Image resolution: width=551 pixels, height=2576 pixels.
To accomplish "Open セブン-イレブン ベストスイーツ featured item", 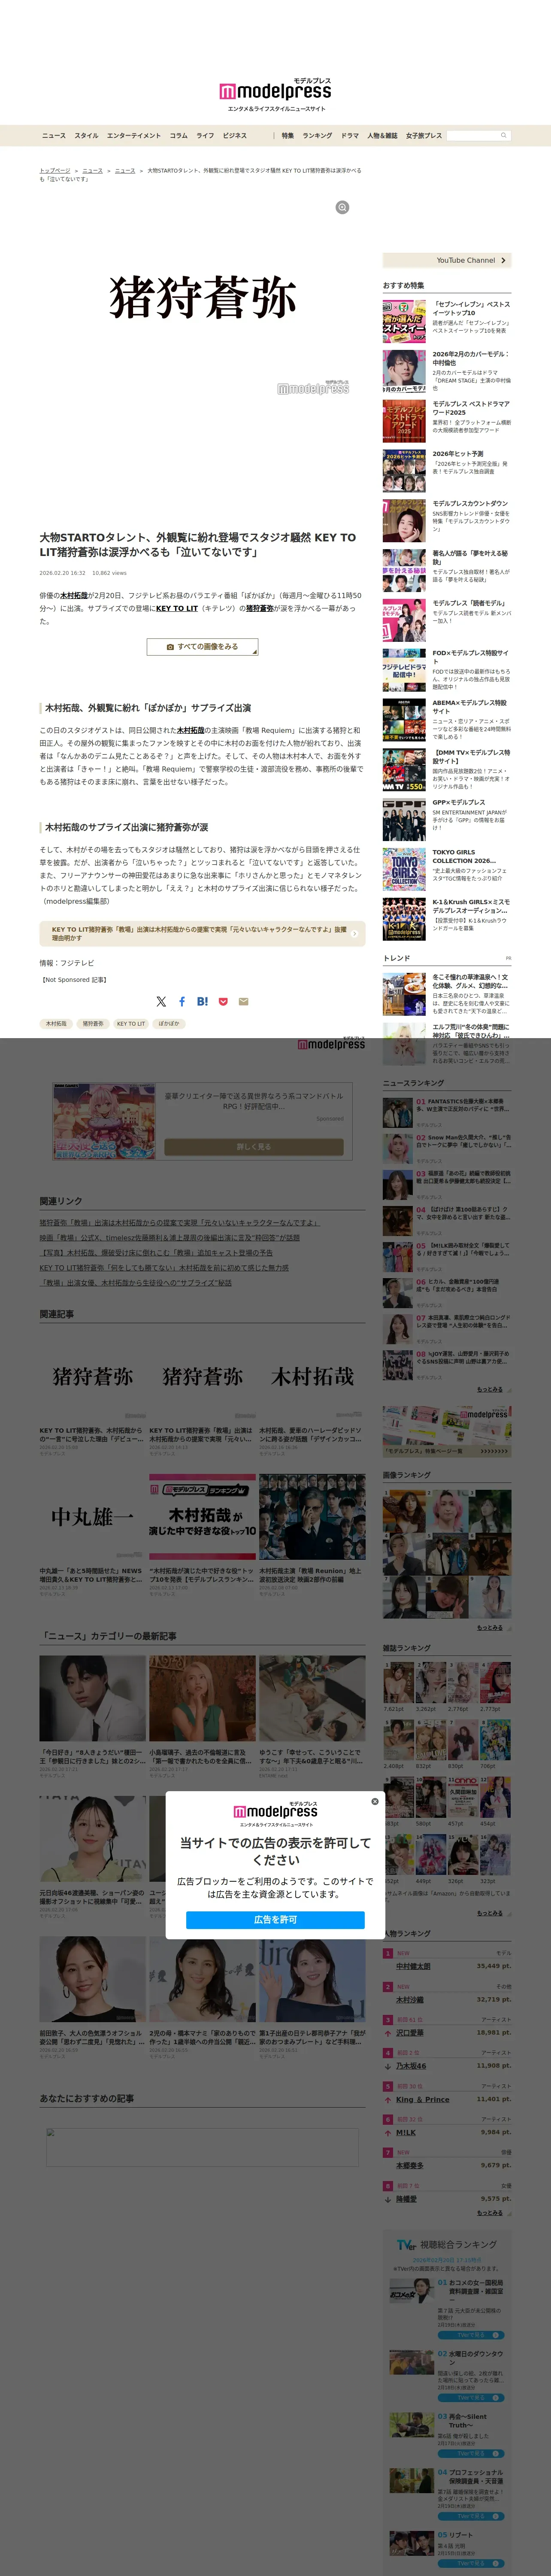I will point(447,322).
